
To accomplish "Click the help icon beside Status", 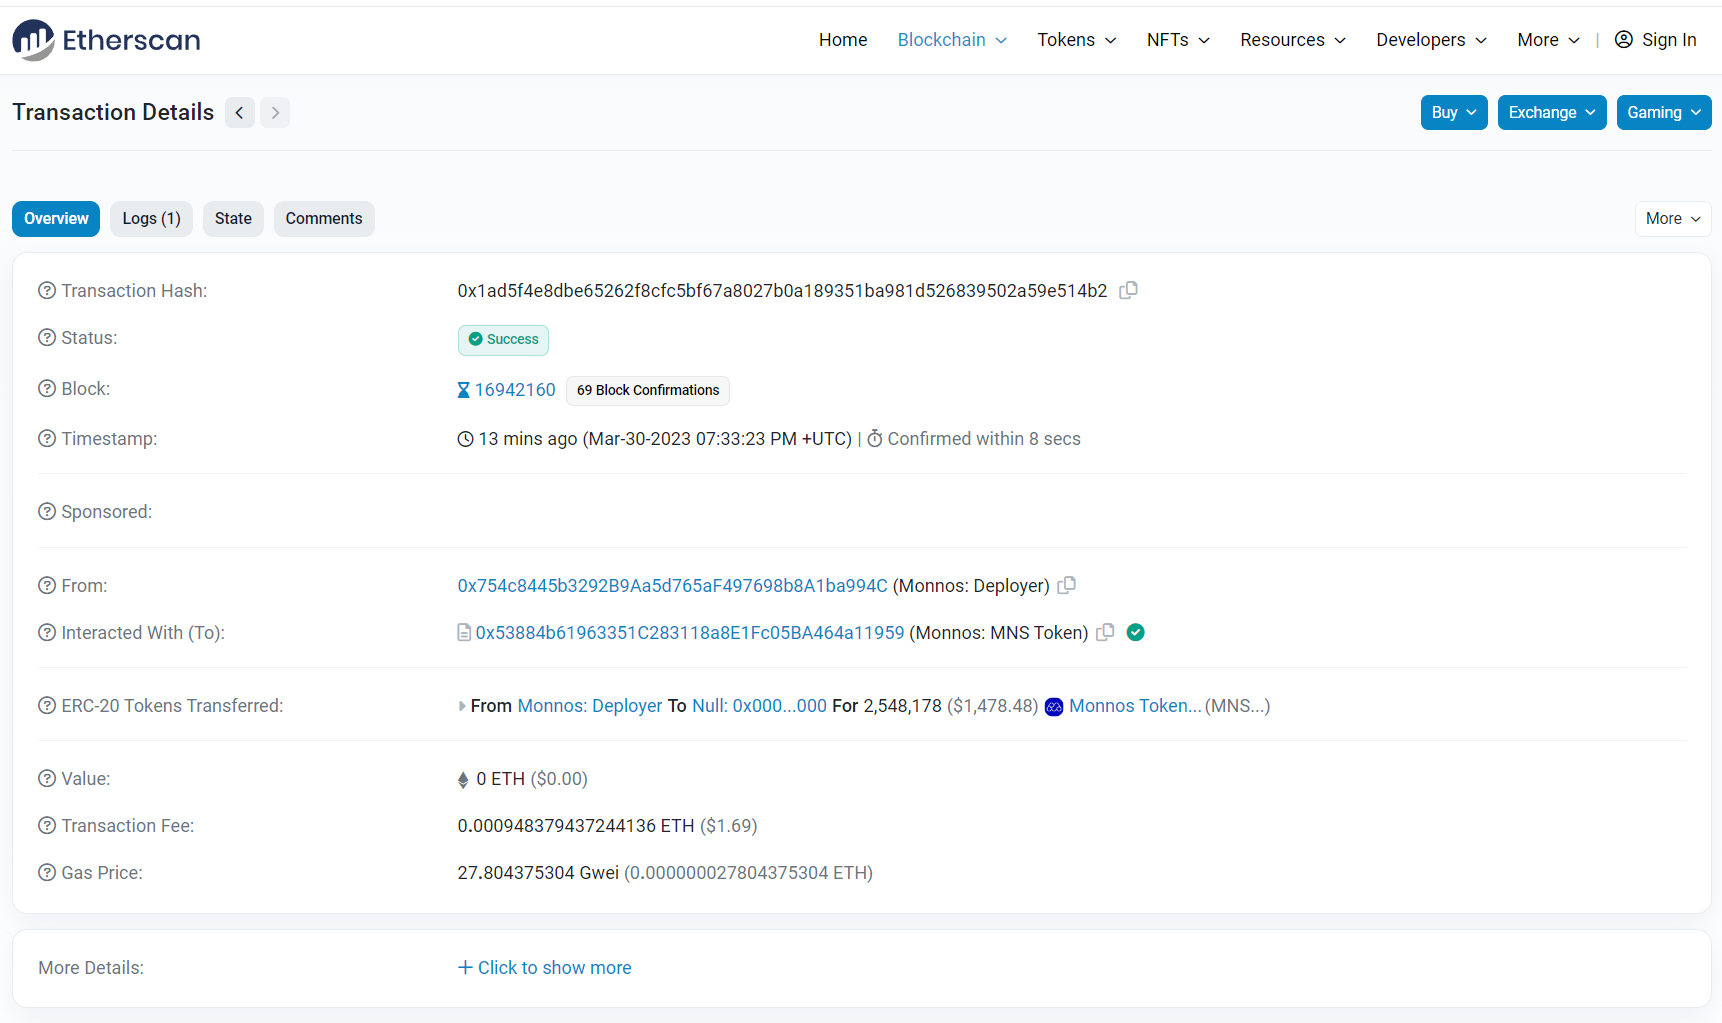I will (x=47, y=337).
